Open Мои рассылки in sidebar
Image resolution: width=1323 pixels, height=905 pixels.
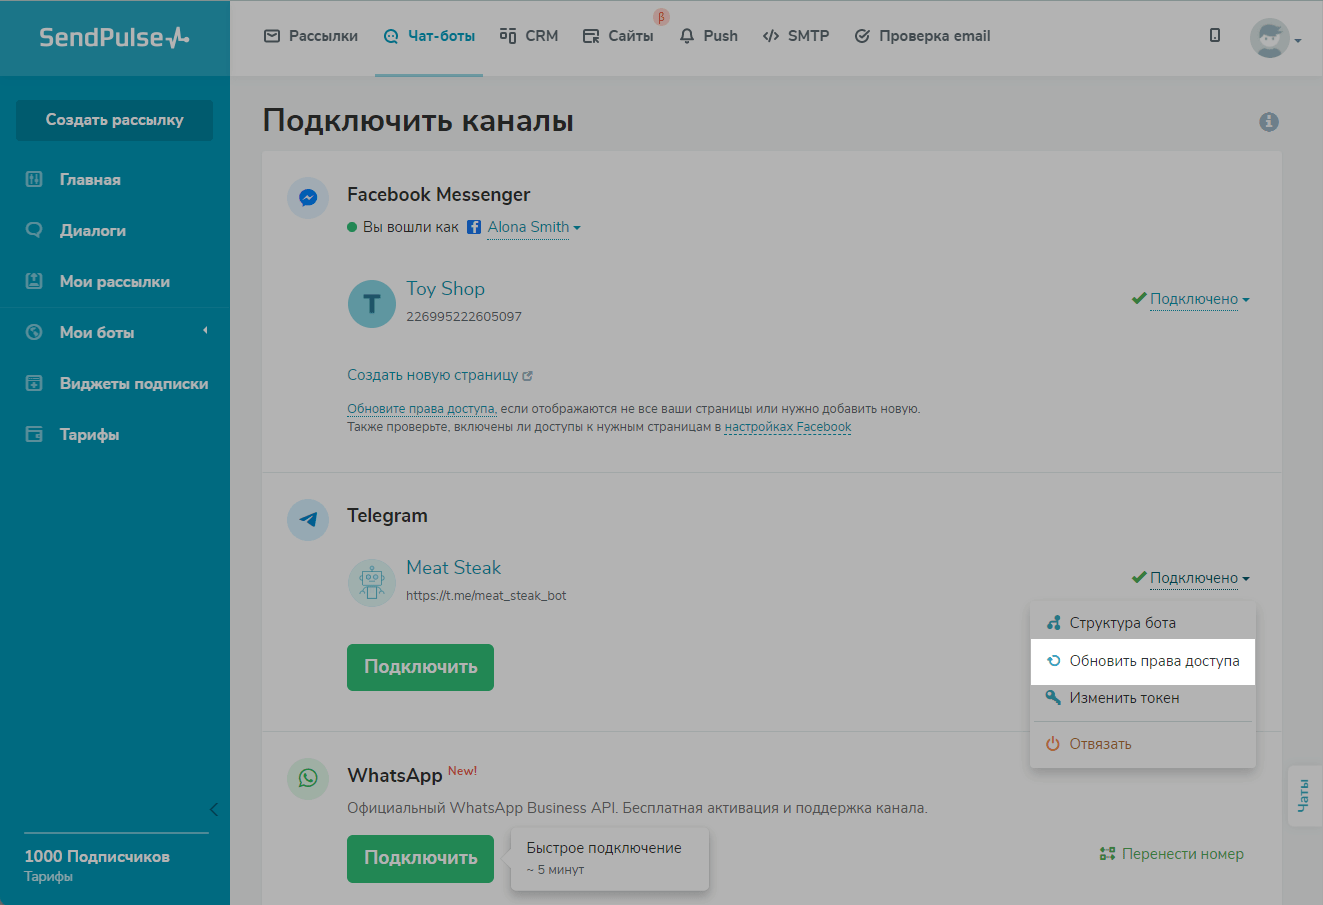coord(115,282)
